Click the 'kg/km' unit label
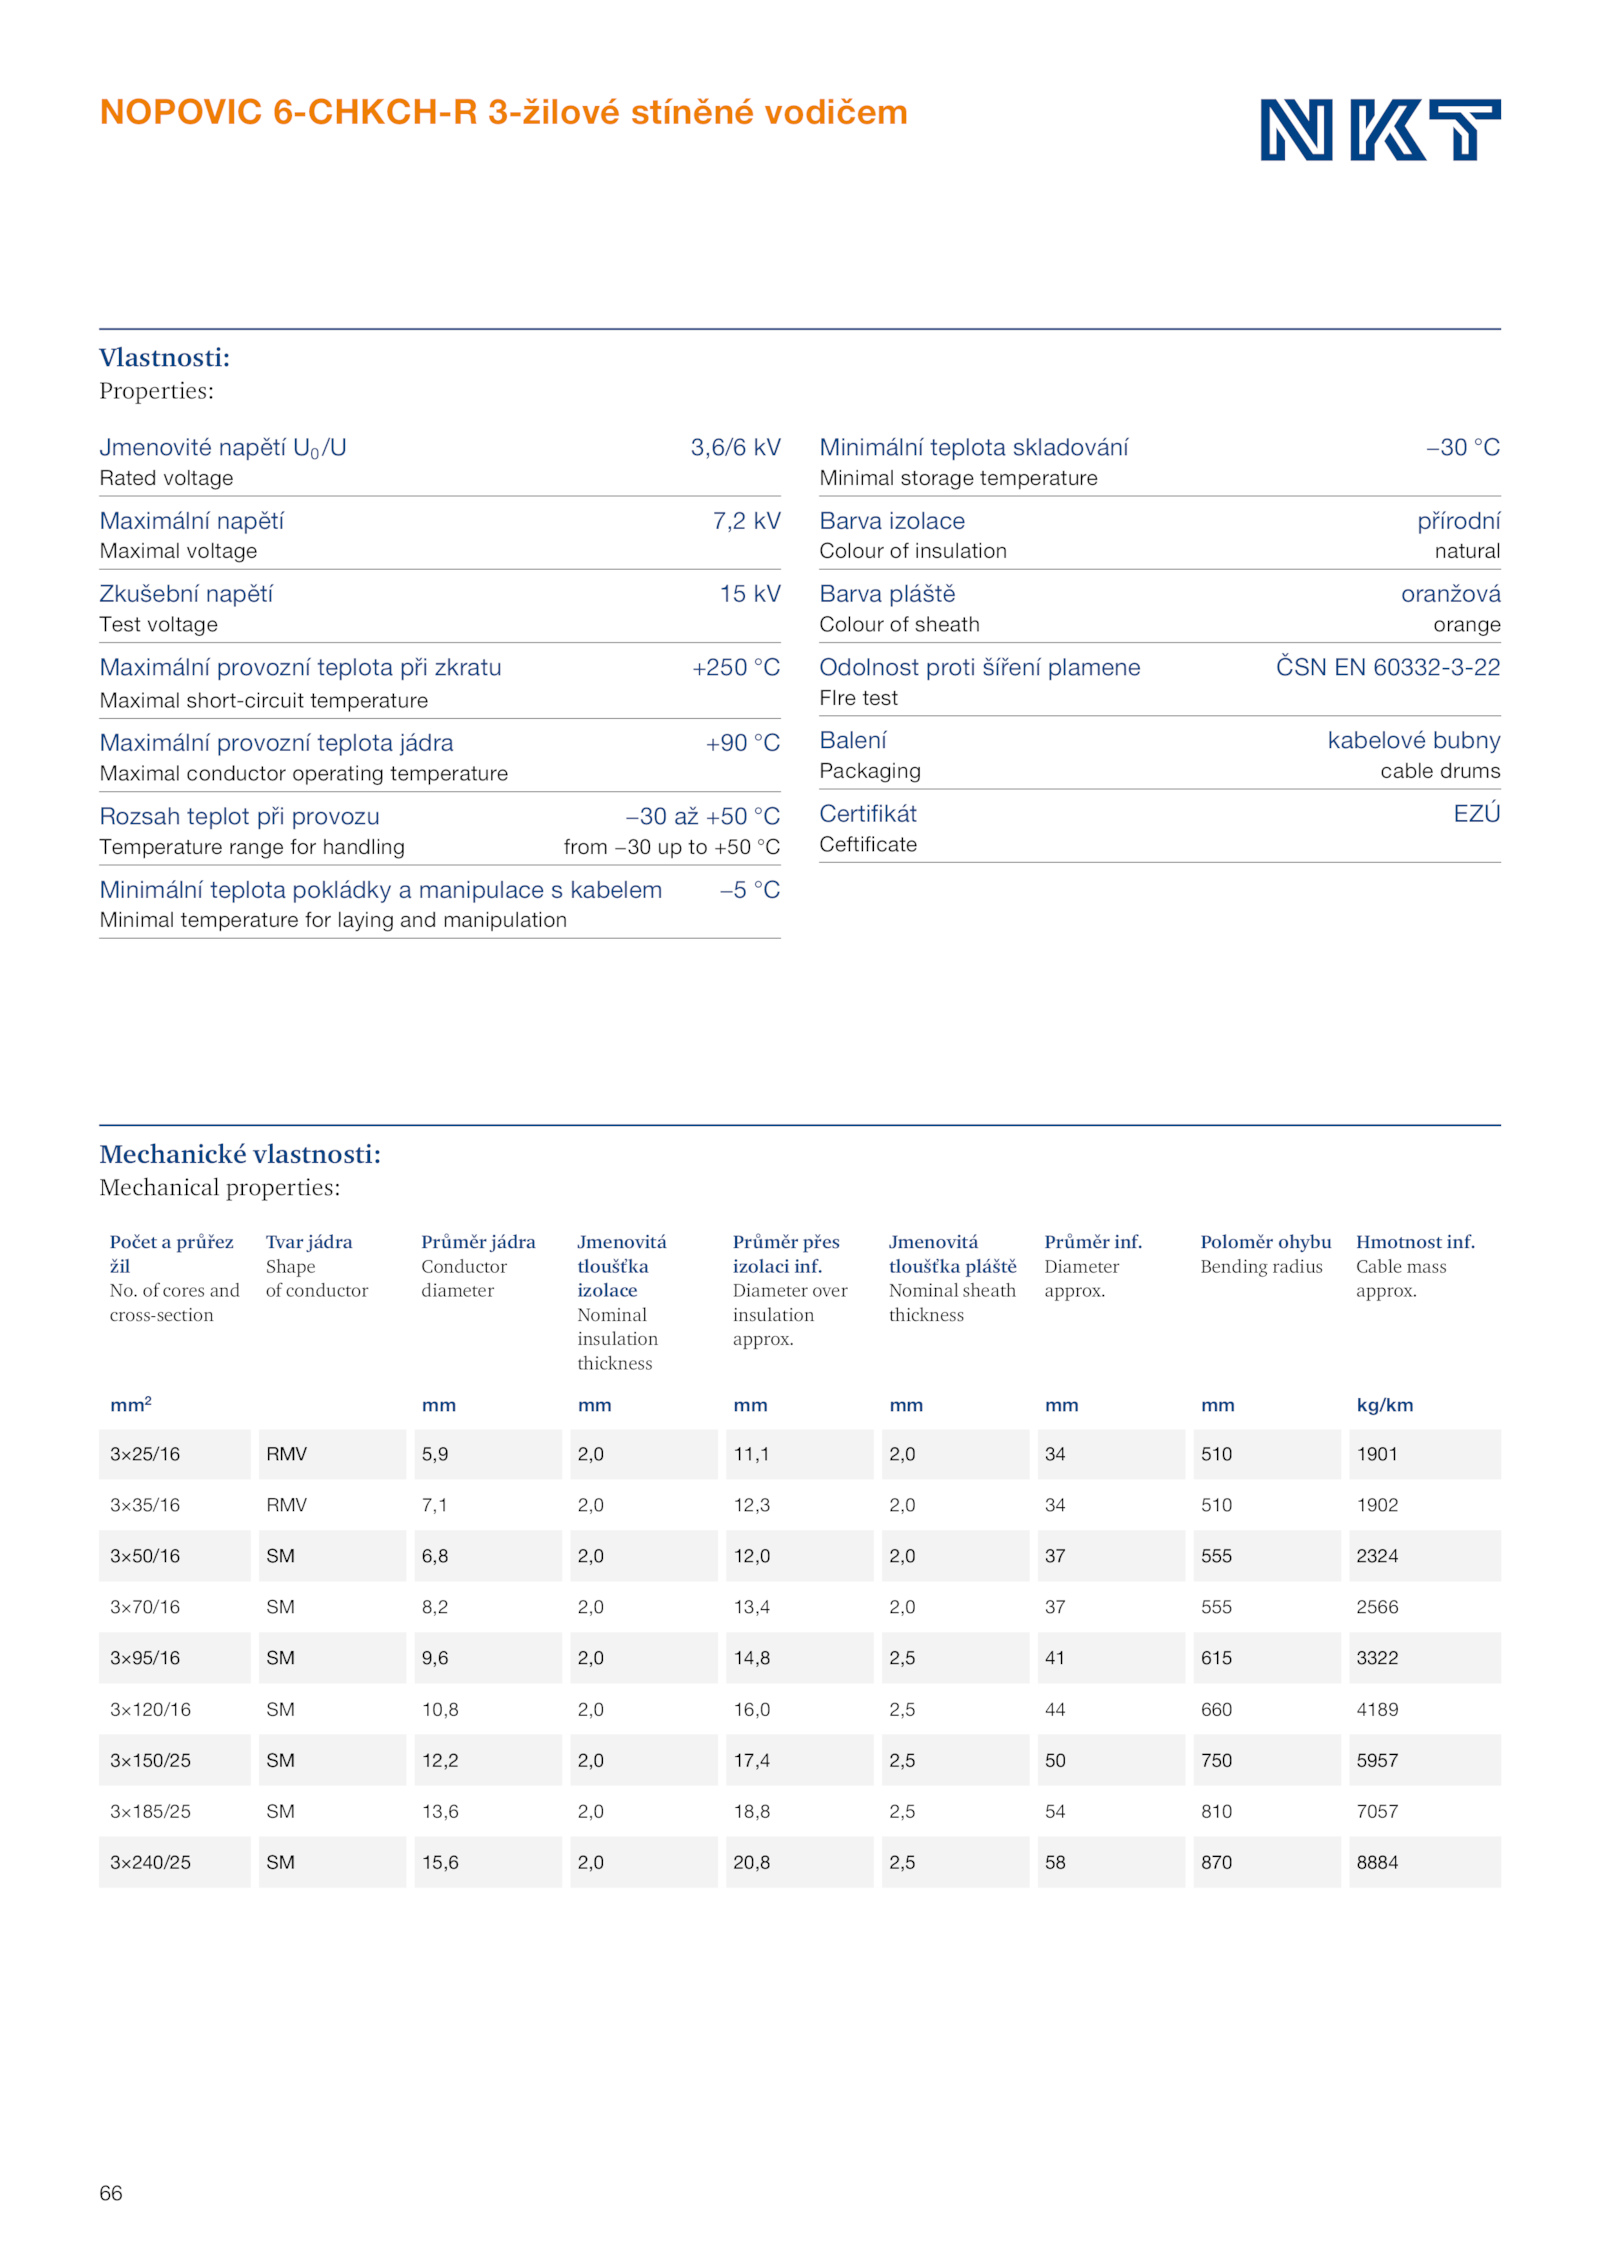Image resolution: width=1600 pixels, height=2263 pixels. [x=1385, y=1405]
